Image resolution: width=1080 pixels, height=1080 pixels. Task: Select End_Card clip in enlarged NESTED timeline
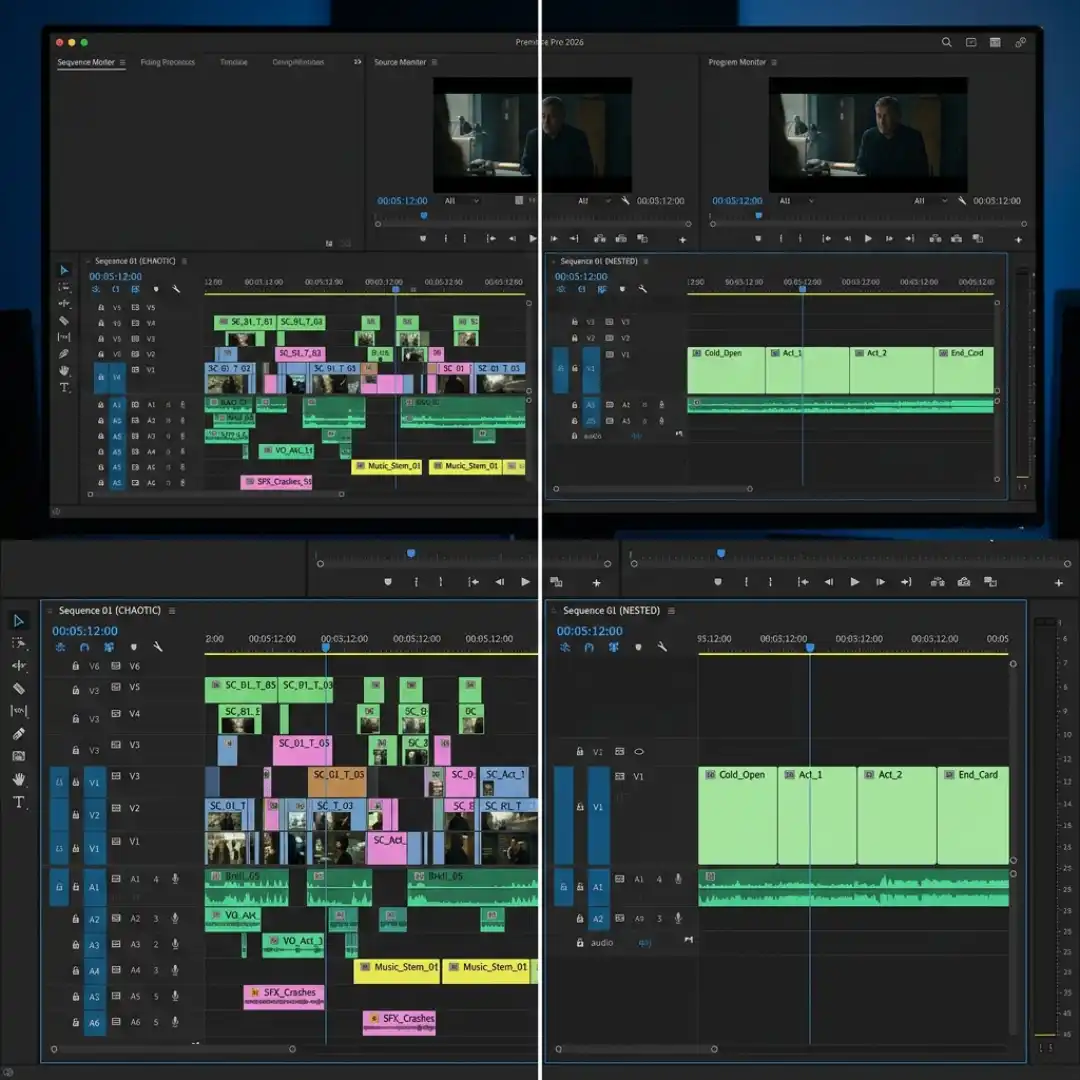[x=973, y=815]
